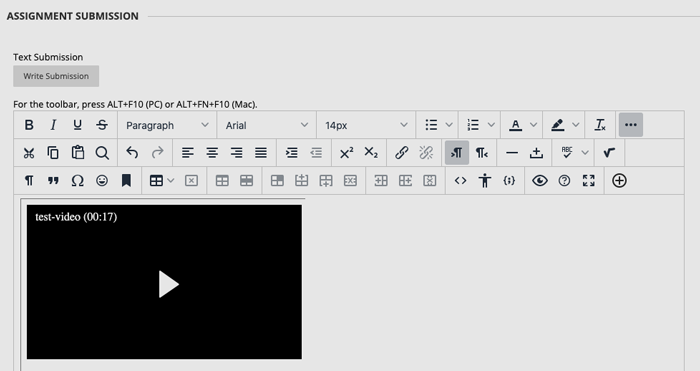The height and width of the screenshot is (371, 700).
Task: Align text left
Action: 188,153
